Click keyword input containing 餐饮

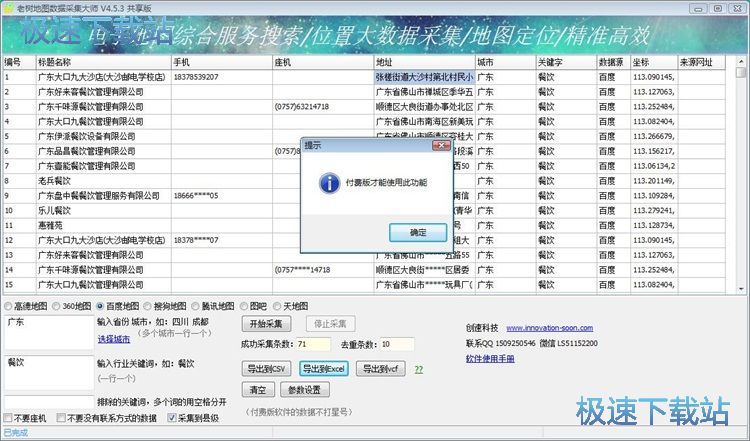[49, 372]
